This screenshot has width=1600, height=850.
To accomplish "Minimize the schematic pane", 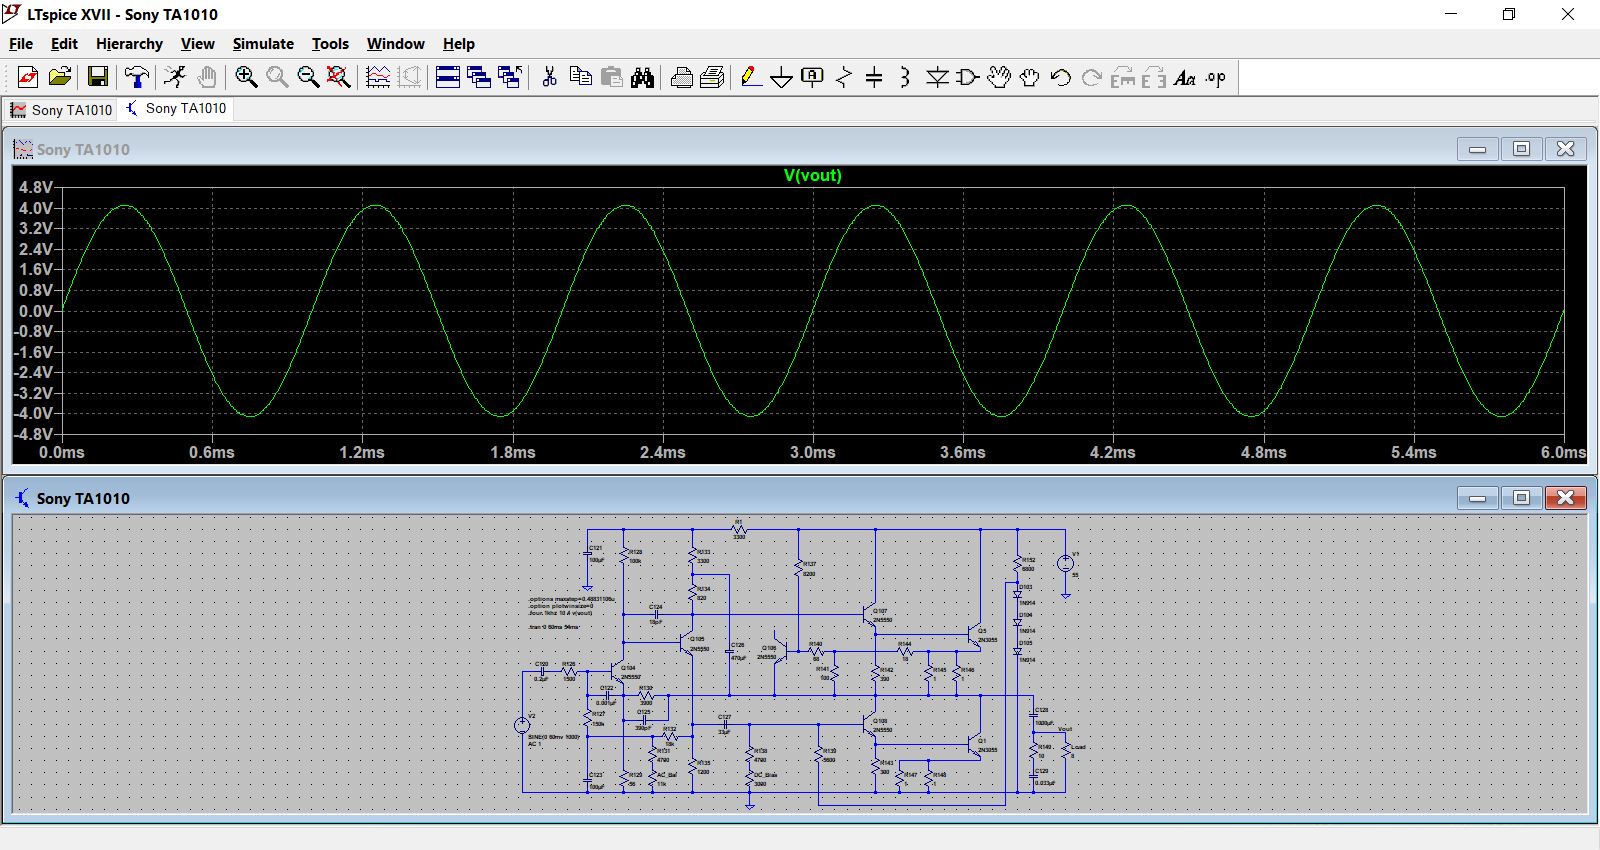I will (1477, 498).
